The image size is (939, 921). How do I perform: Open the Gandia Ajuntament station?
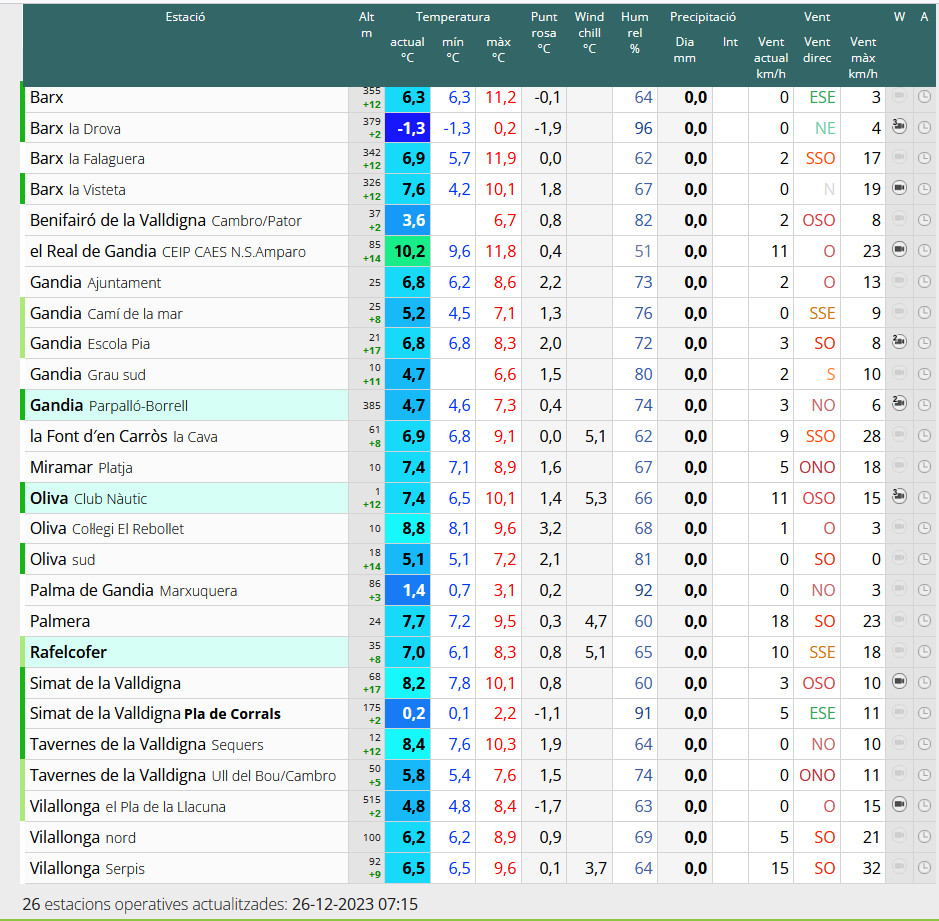pyautogui.click(x=95, y=282)
